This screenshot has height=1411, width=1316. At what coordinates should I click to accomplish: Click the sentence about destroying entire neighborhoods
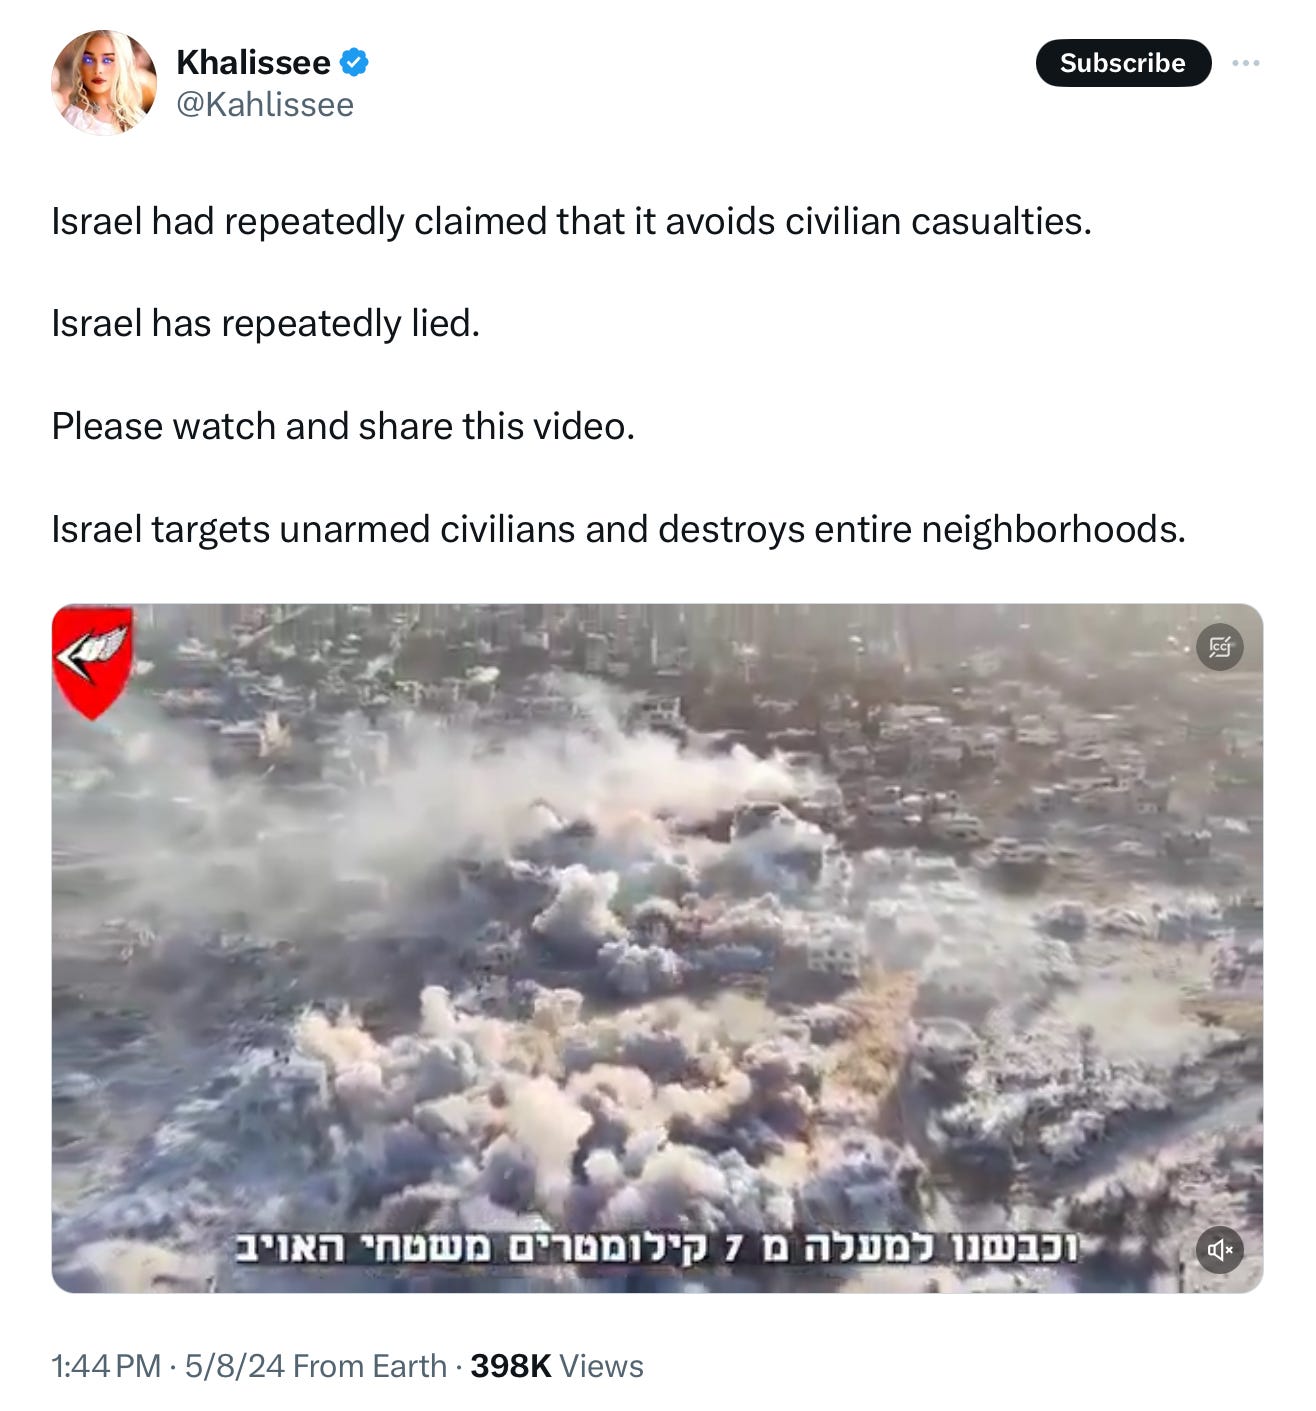pyautogui.click(x=618, y=529)
